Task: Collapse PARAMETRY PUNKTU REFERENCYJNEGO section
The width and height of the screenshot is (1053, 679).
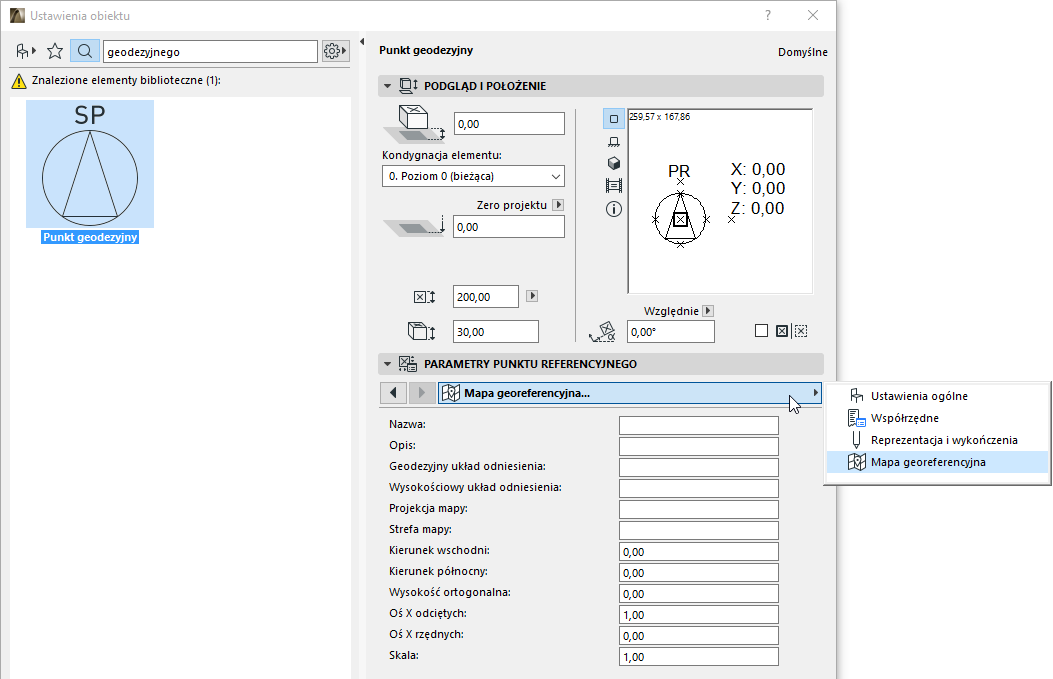Action: pos(387,364)
